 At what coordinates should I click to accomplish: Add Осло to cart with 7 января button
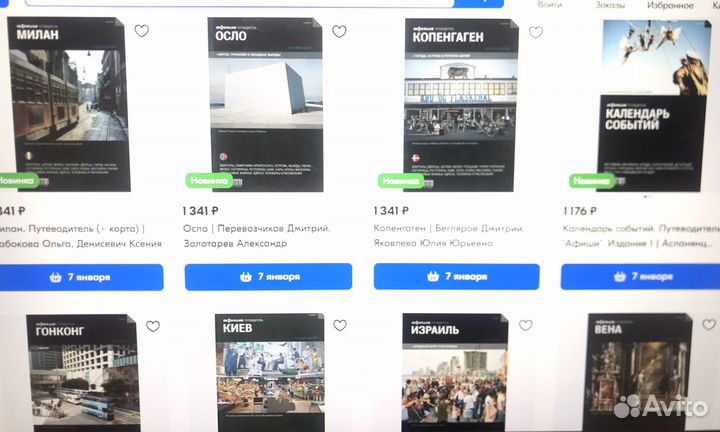(x=268, y=277)
